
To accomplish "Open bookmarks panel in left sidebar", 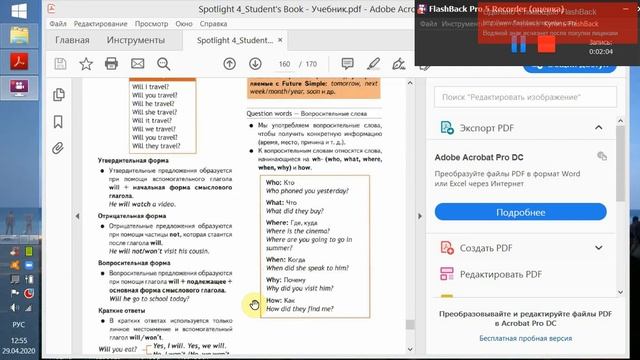I will tap(58, 122).
